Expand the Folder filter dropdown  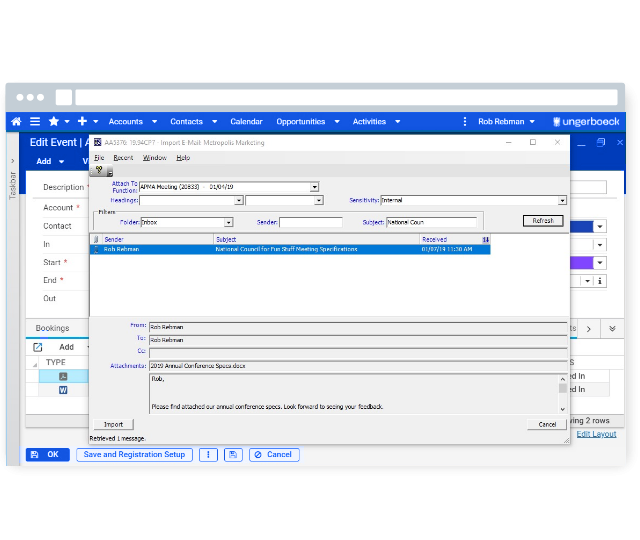coord(228,222)
